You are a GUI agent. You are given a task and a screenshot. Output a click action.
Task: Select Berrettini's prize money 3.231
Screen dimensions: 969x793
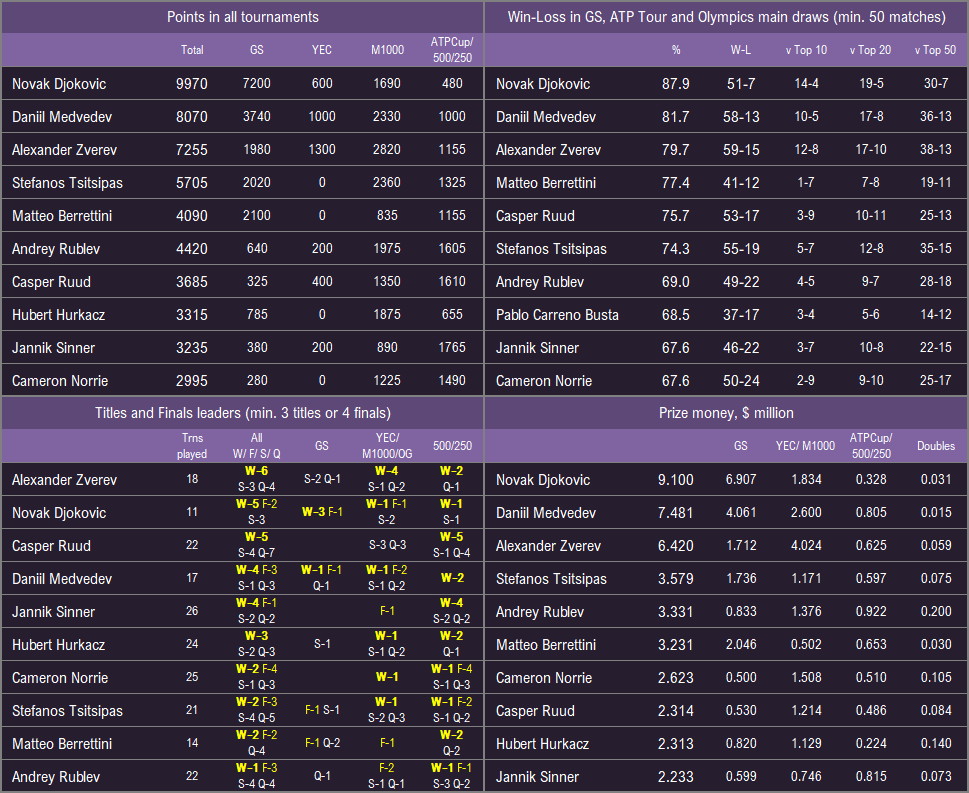tap(675, 645)
